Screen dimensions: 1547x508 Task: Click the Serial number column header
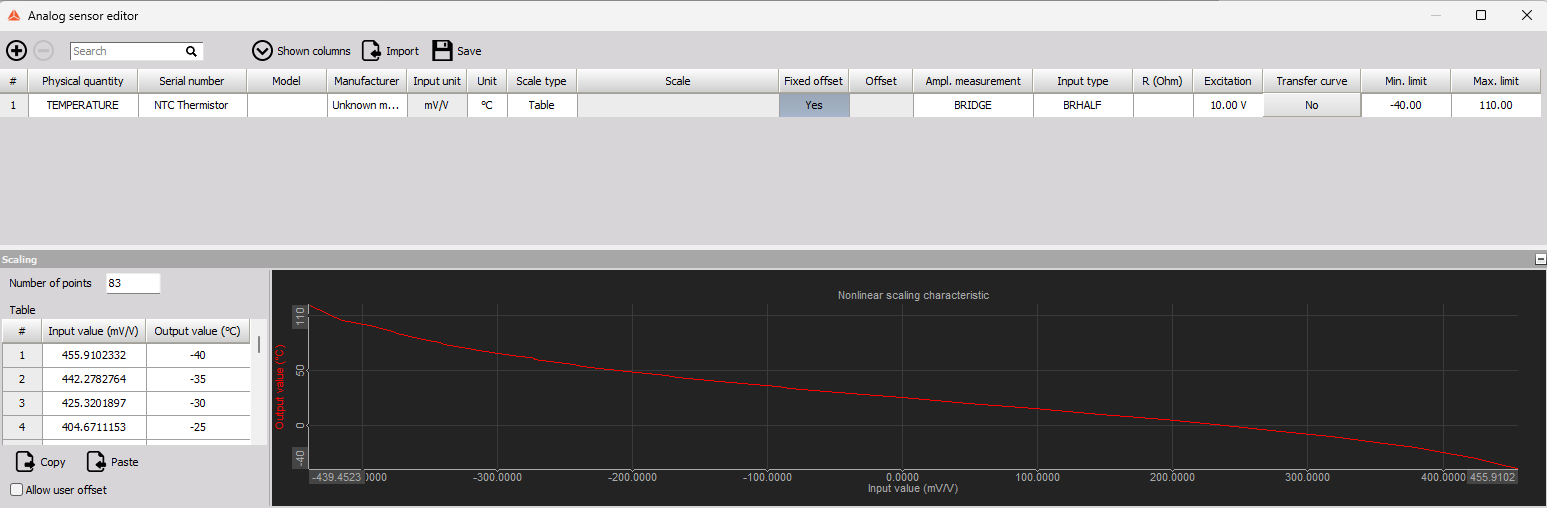(x=192, y=81)
